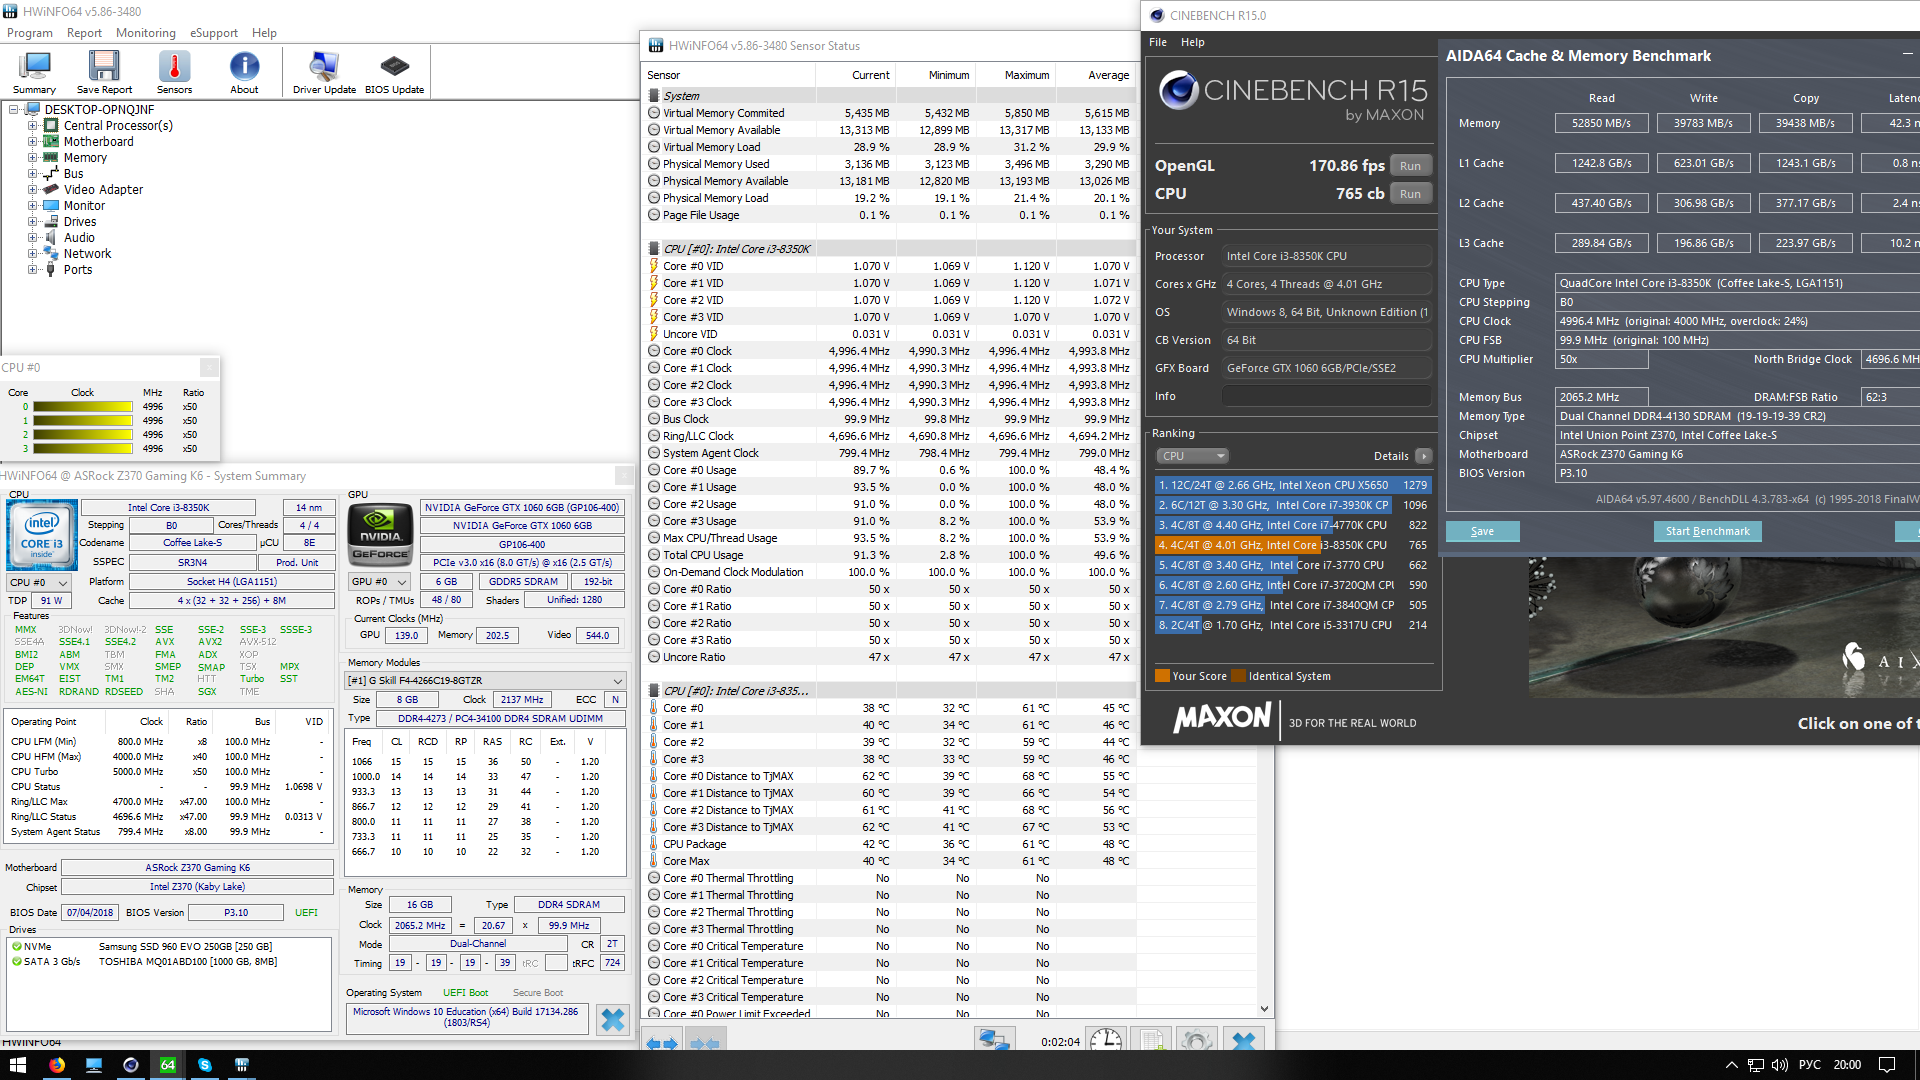Click the Save Report icon

104,72
